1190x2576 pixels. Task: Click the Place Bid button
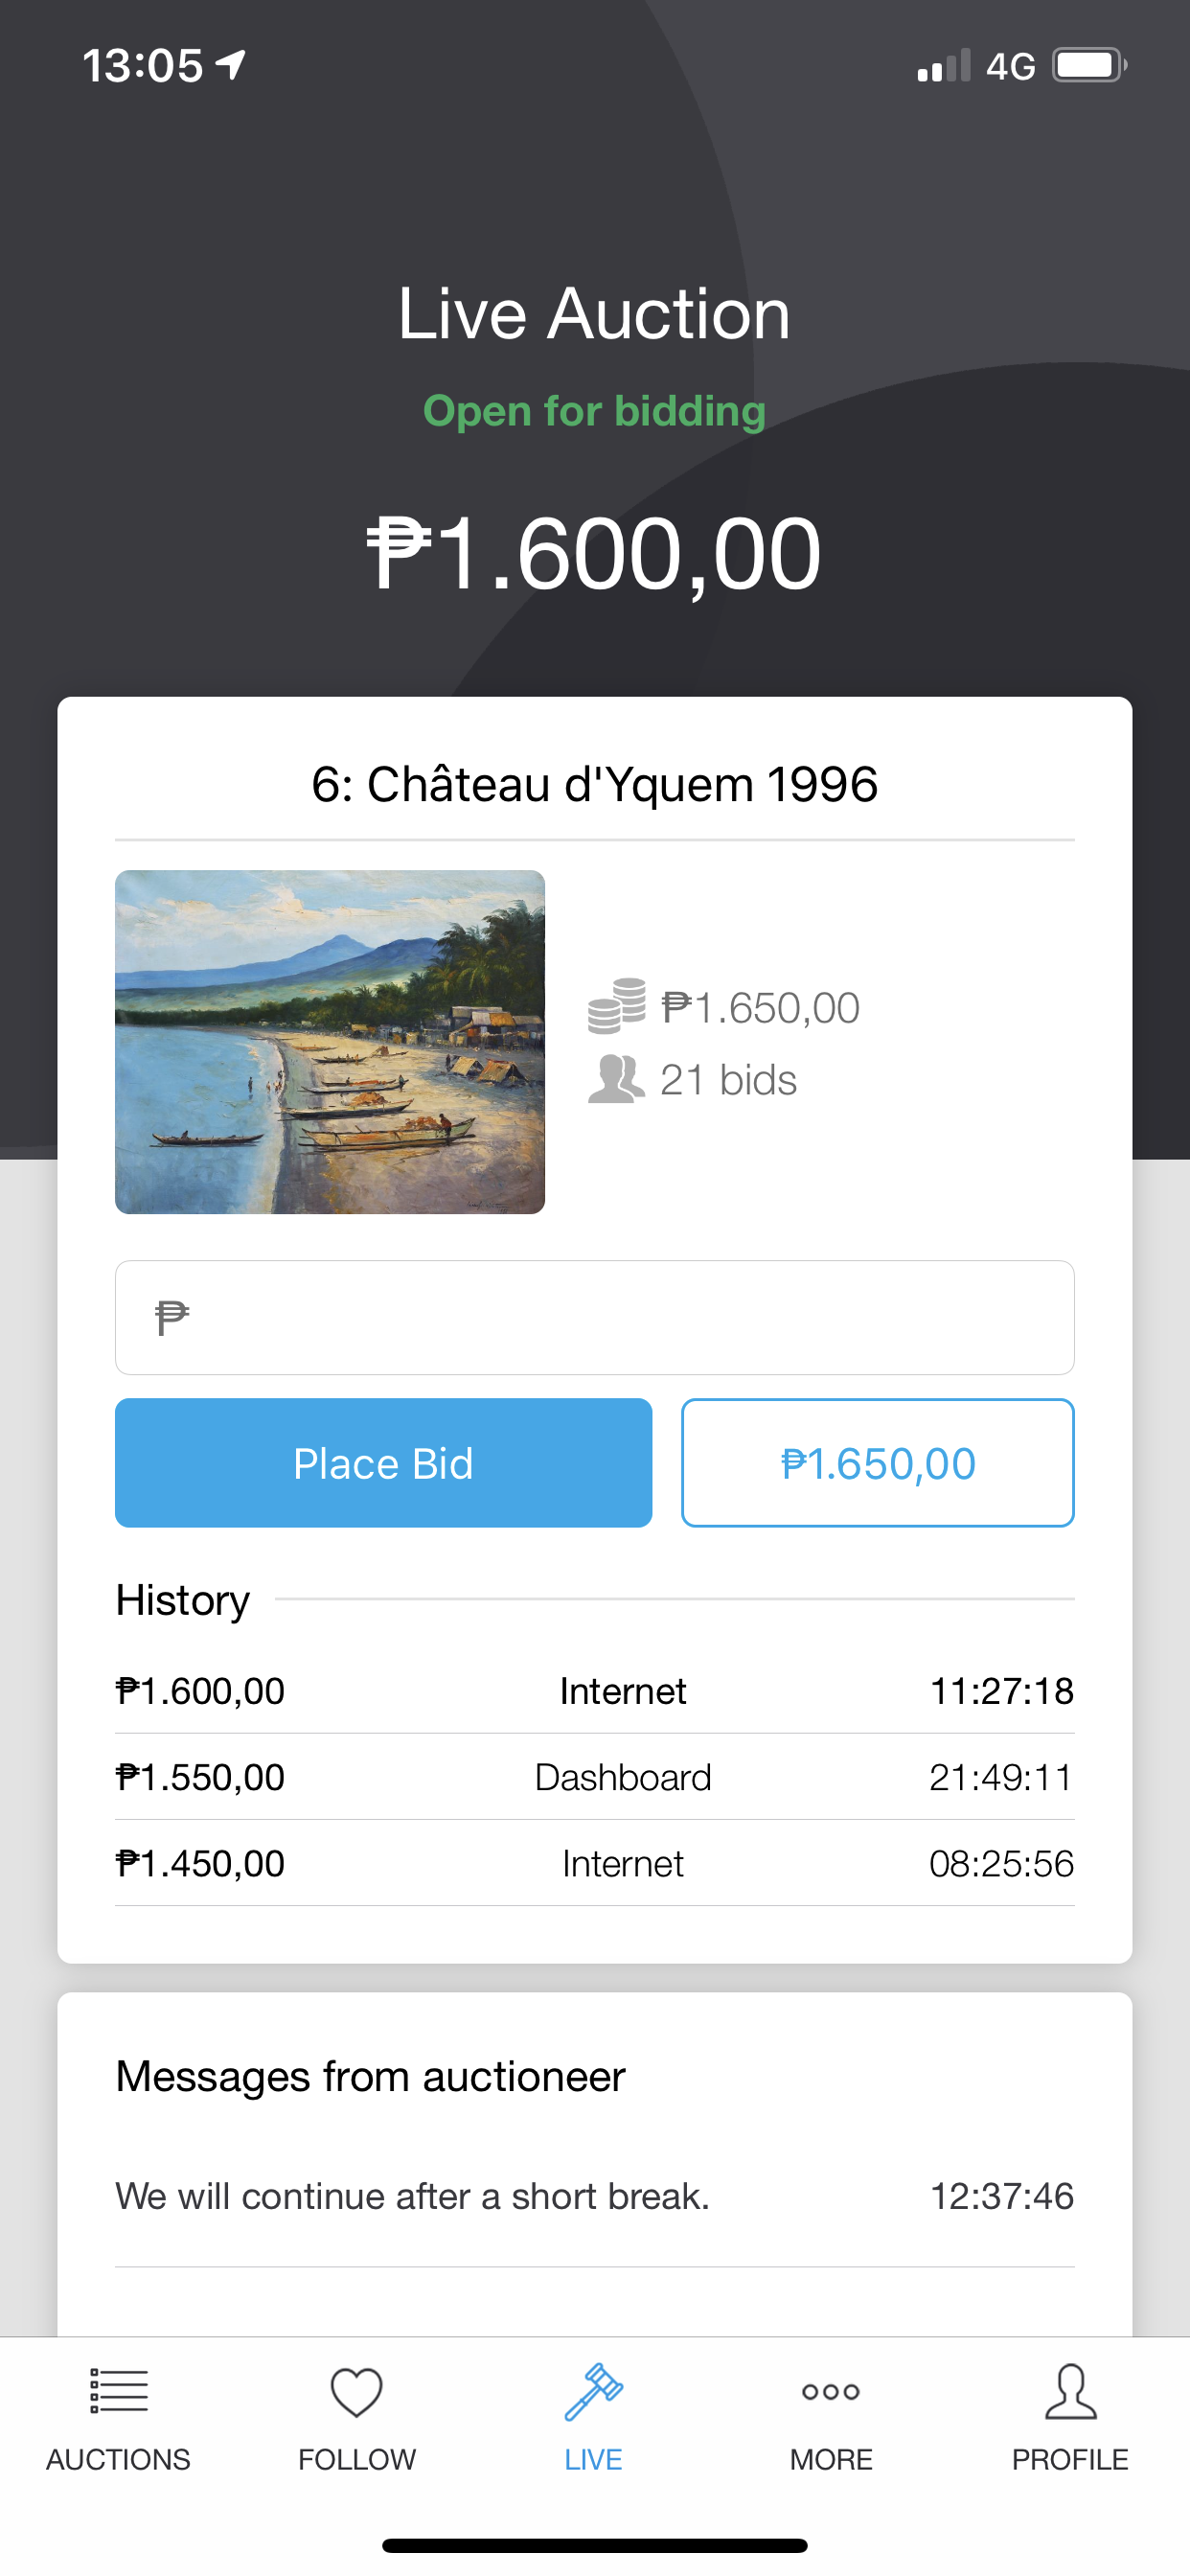tap(383, 1463)
